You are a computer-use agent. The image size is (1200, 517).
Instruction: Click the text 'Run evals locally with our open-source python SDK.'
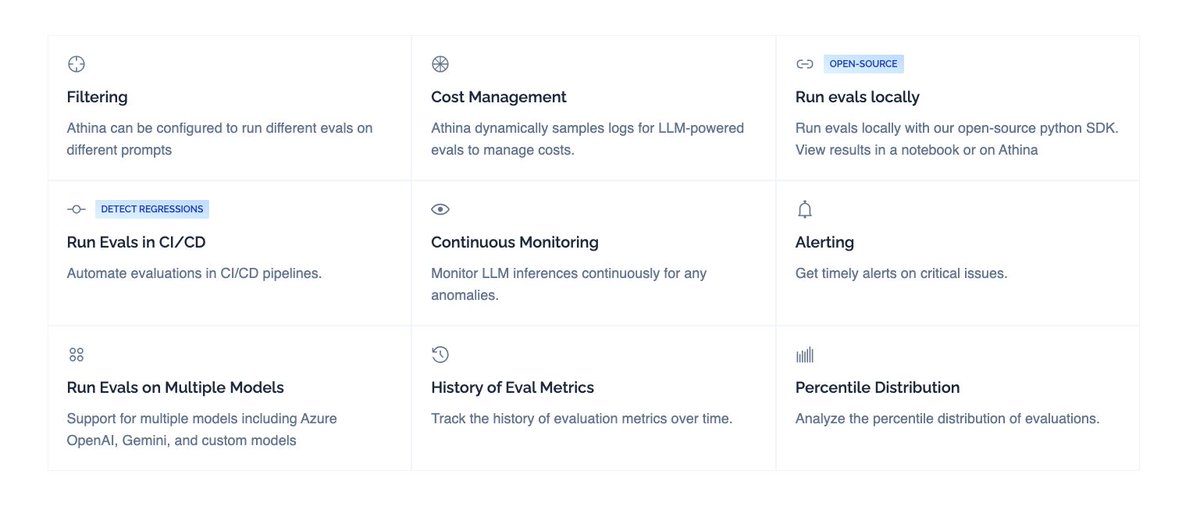[x=957, y=128]
